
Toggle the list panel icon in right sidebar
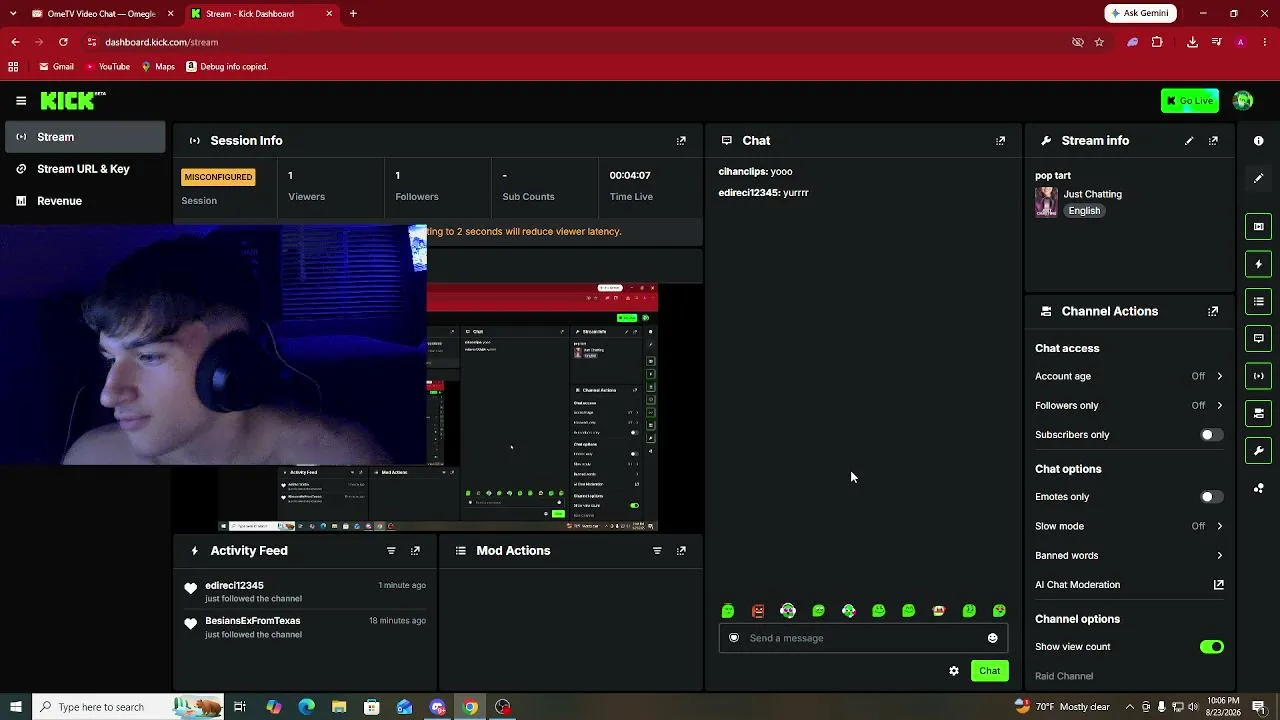(x=1258, y=301)
